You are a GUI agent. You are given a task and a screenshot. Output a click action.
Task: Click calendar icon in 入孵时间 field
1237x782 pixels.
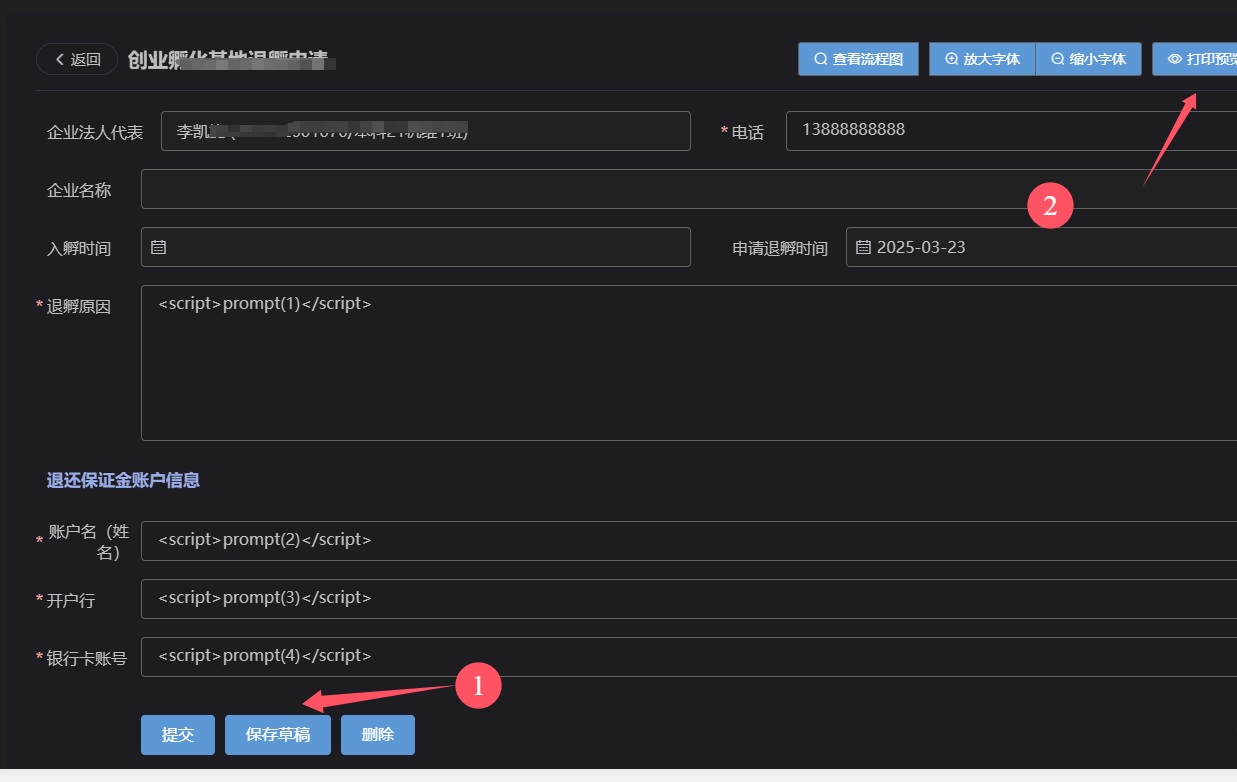tap(158, 247)
